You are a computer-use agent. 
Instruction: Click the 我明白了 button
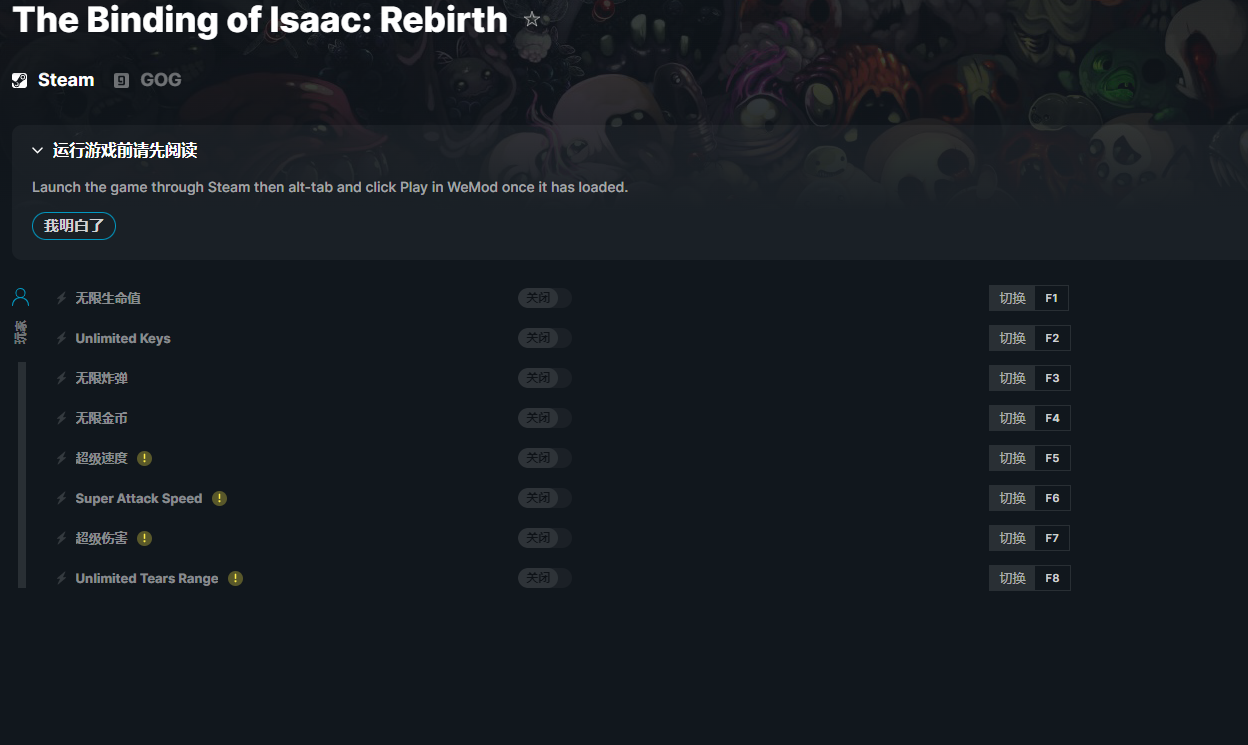(74, 226)
